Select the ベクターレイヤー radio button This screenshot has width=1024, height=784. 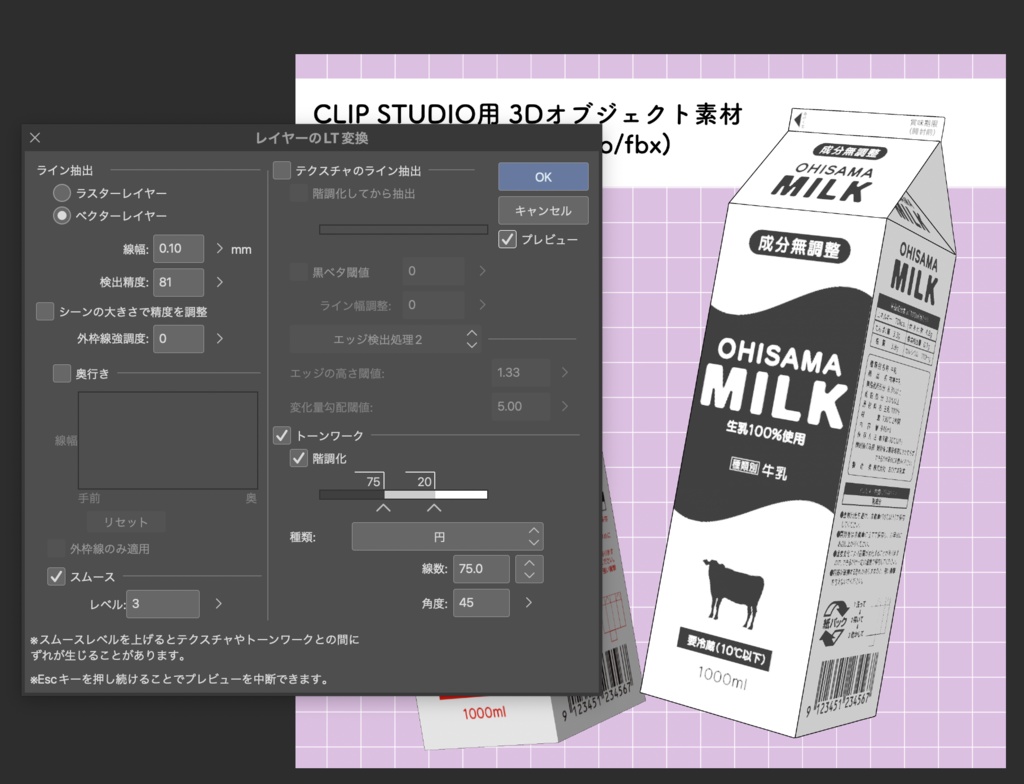(x=61, y=216)
